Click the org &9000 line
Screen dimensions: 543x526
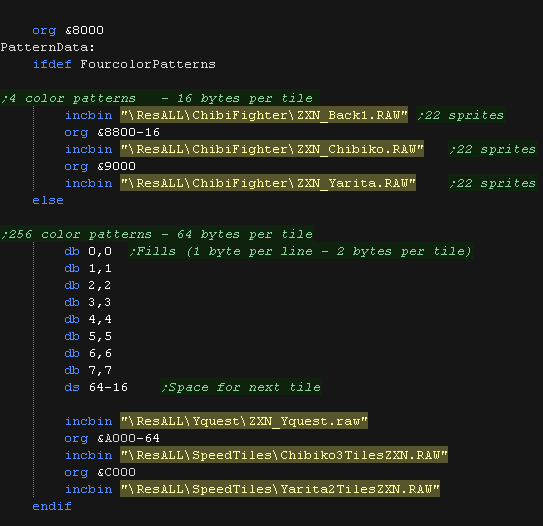[100, 166]
